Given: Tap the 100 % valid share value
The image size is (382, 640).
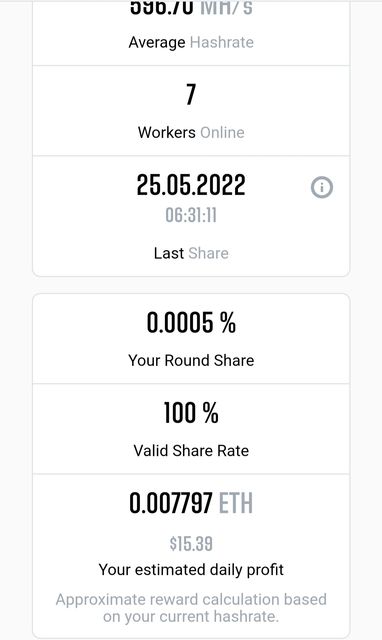Looking at the screenshot, I should [191, 413].
